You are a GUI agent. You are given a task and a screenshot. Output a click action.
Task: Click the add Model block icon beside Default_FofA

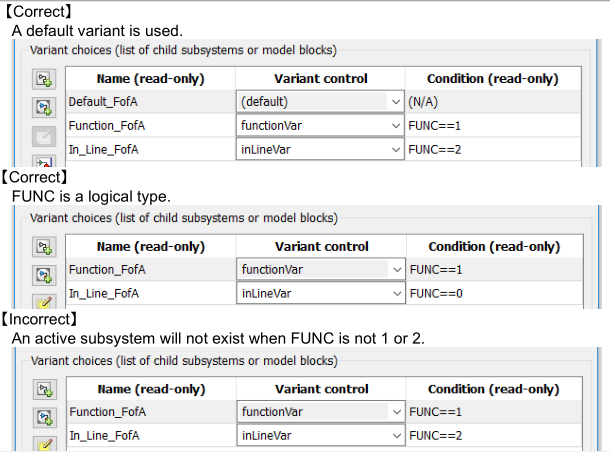[x=46, y=107]
